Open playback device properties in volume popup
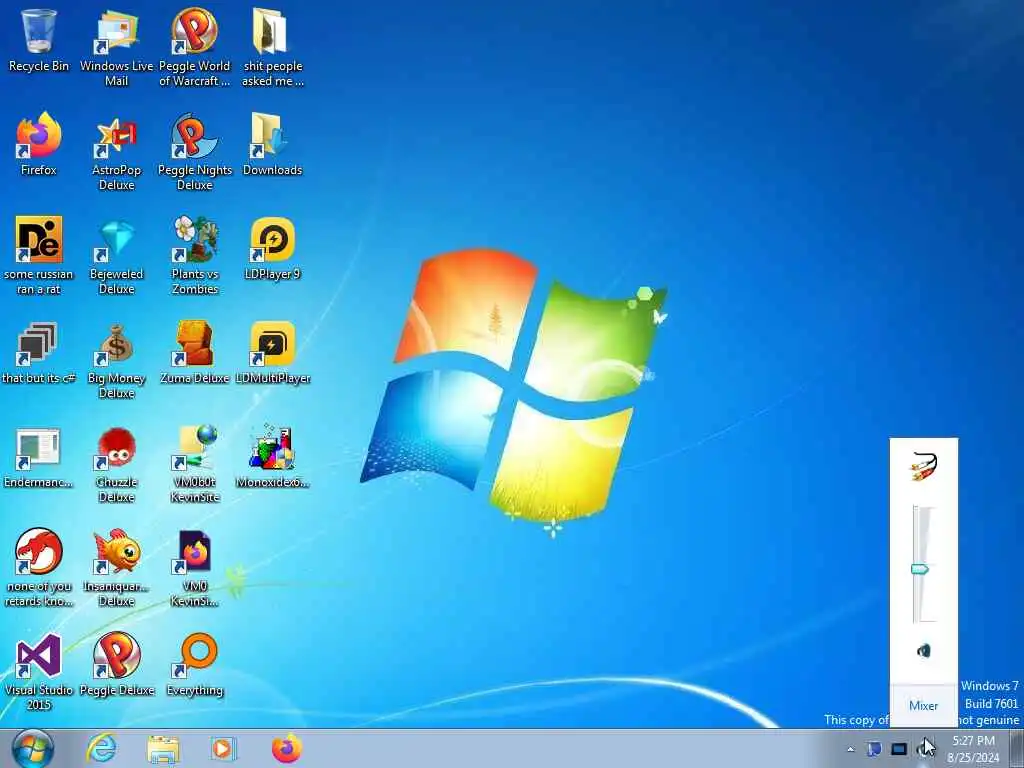Screen dimensions: 1024x768 coord(923,466)
